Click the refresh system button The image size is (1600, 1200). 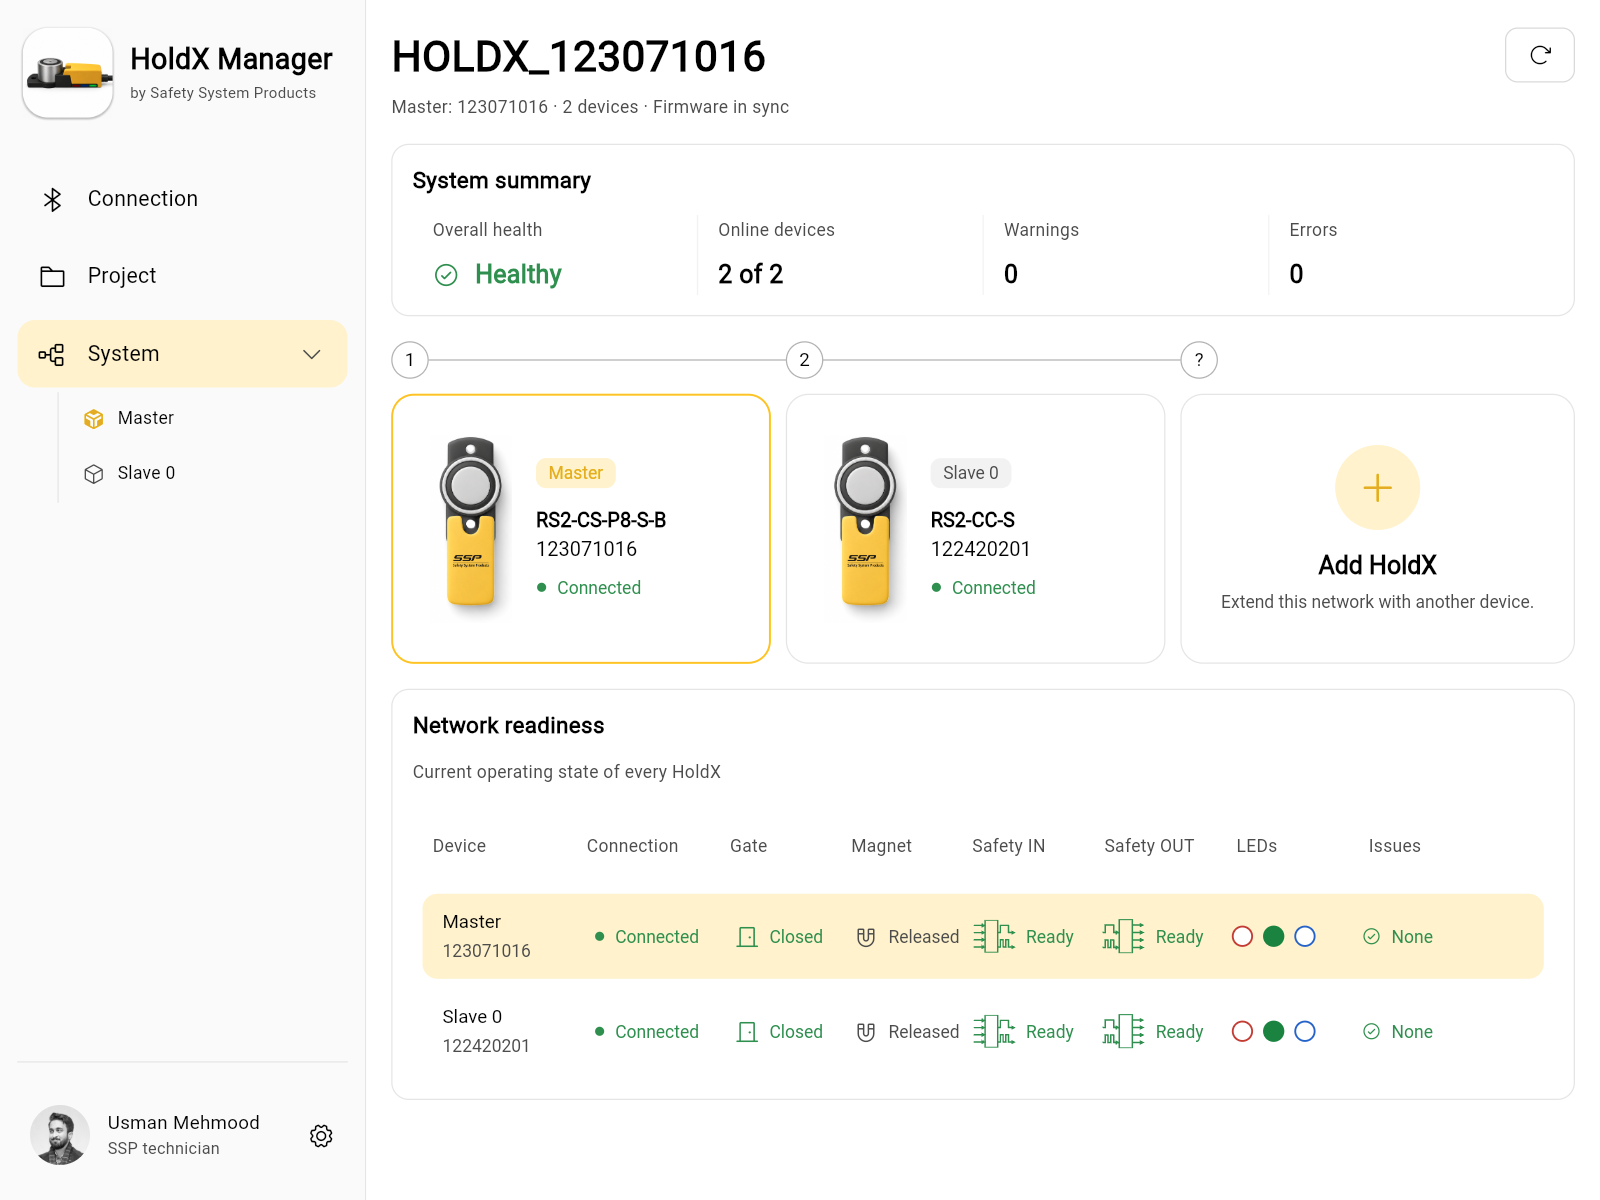(1539, 55)
